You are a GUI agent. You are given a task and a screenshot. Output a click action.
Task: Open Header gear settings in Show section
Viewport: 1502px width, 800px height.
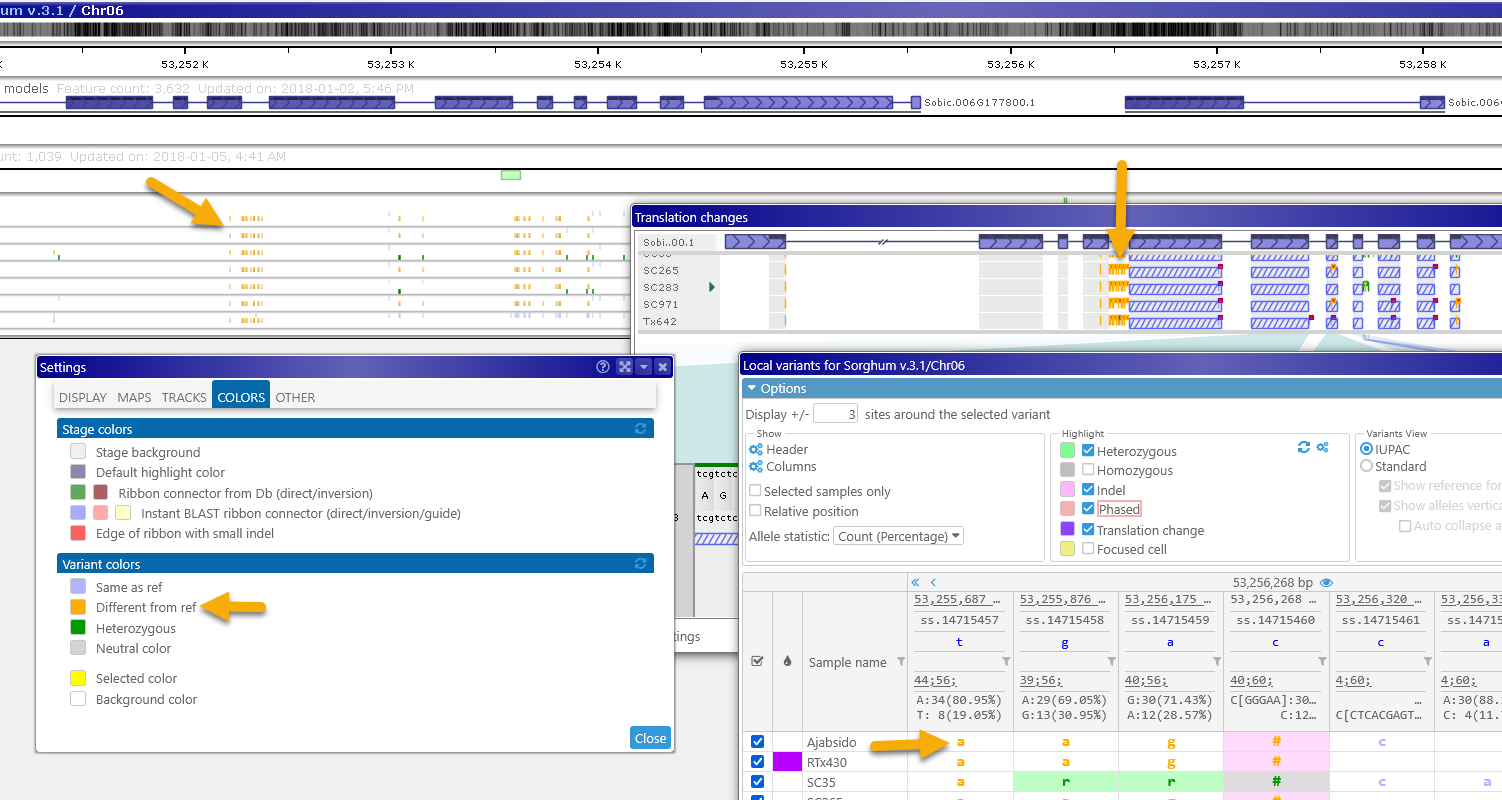756,450
